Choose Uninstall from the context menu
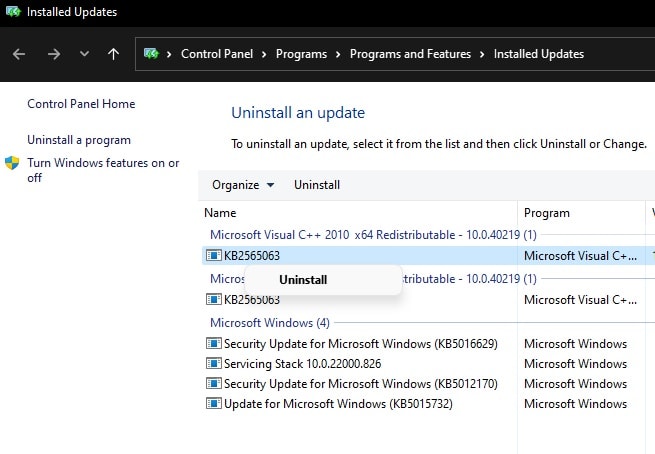 point(323,280)
